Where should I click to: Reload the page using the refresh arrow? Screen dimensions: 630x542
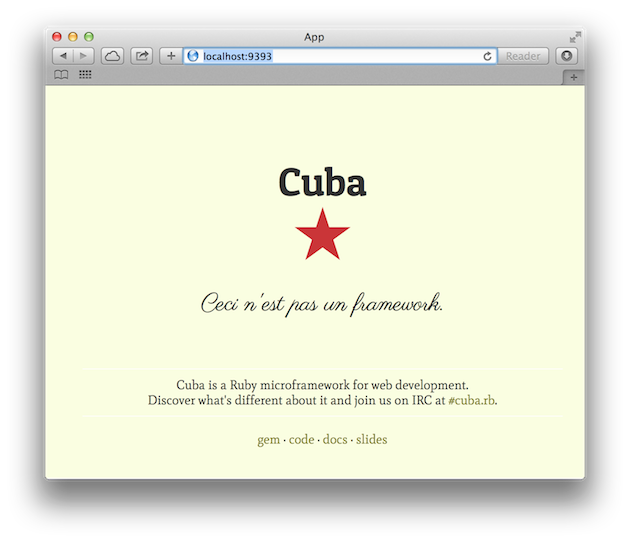coord(488,56)
